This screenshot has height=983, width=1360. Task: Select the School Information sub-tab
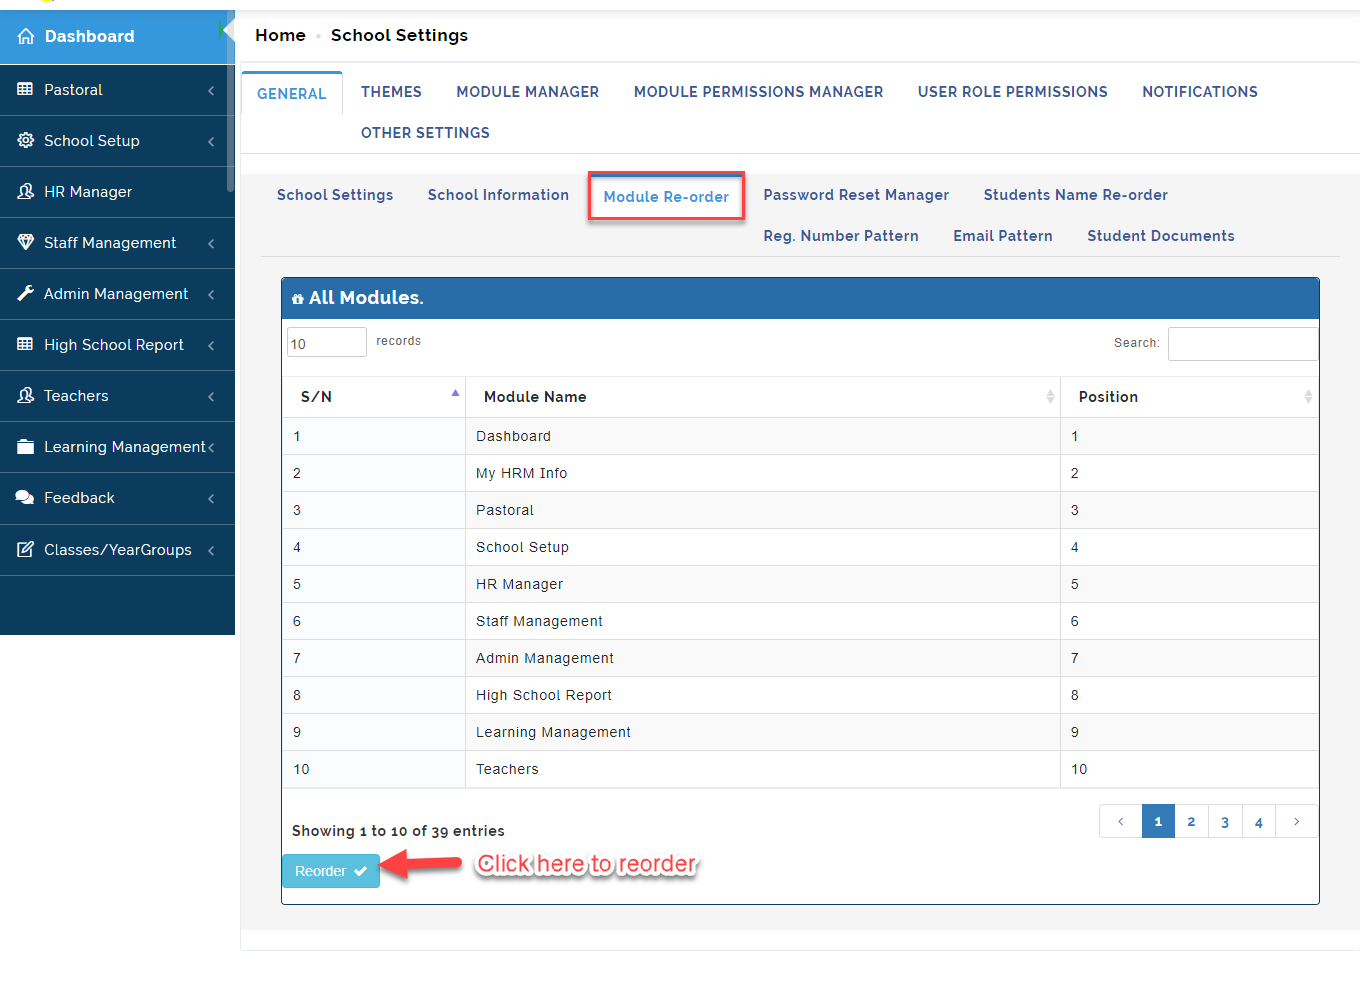pos(498,195)
